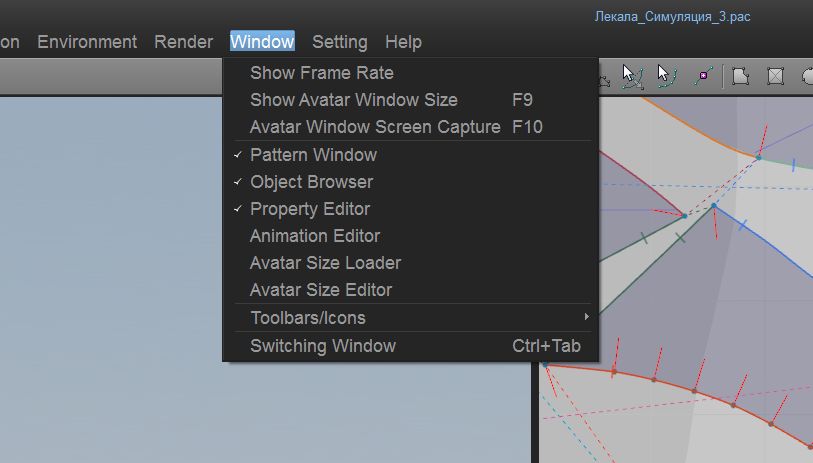The width and height of the screenshot is (813, 463).
Task: Select Show Avatar Window Size
Action: [x=354, y=100]
